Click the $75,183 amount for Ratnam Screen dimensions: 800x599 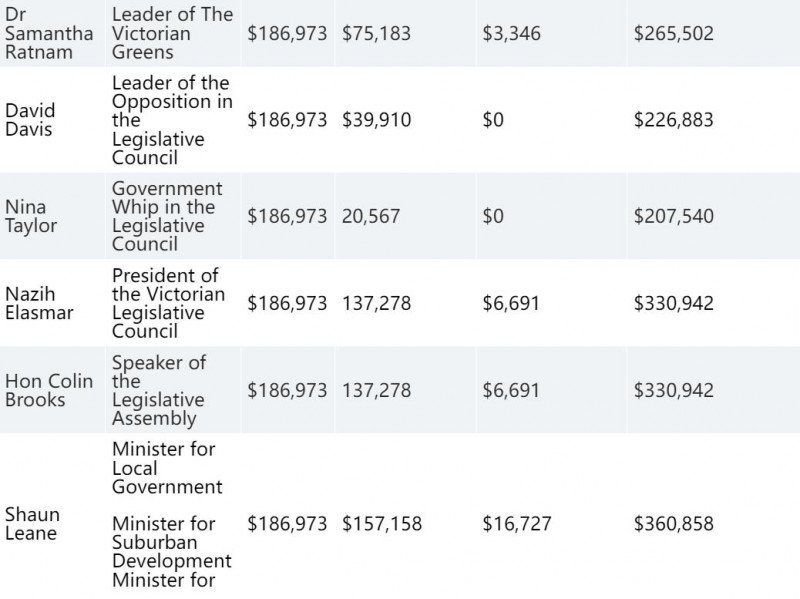click(376, 34)
